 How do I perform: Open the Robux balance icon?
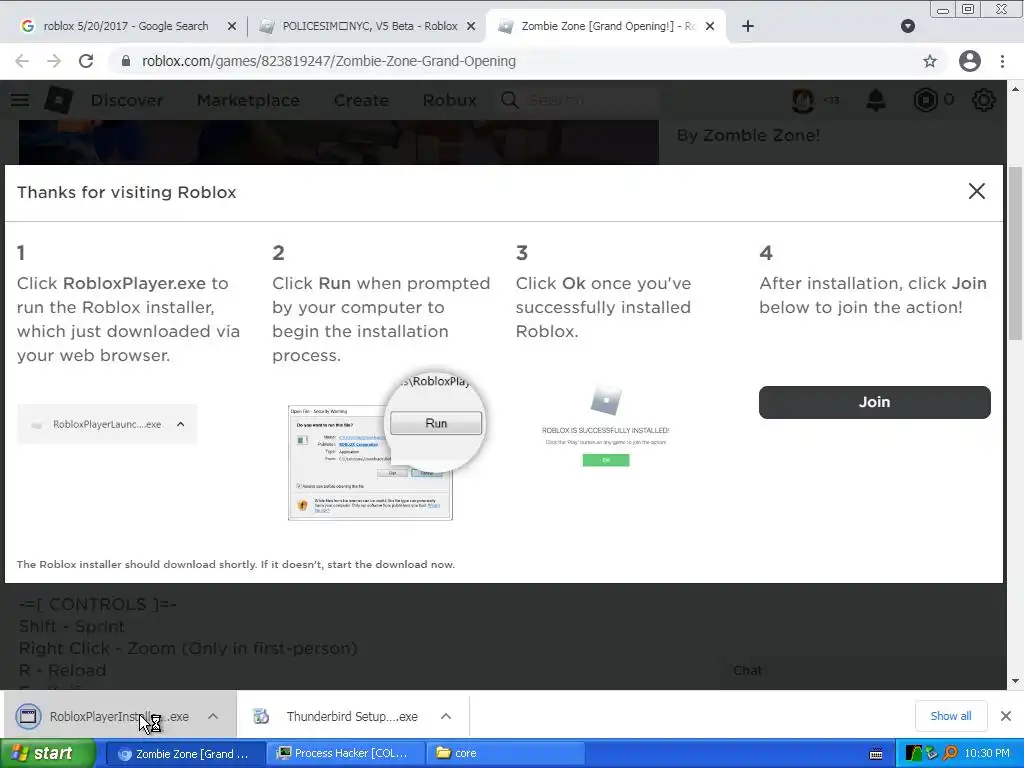coord(925,100)
